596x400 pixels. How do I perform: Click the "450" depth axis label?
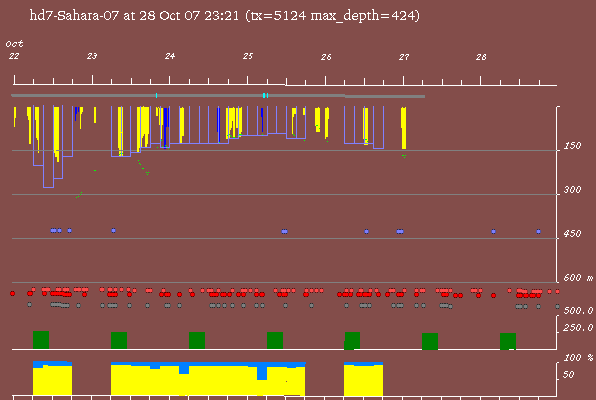(572, 233)
